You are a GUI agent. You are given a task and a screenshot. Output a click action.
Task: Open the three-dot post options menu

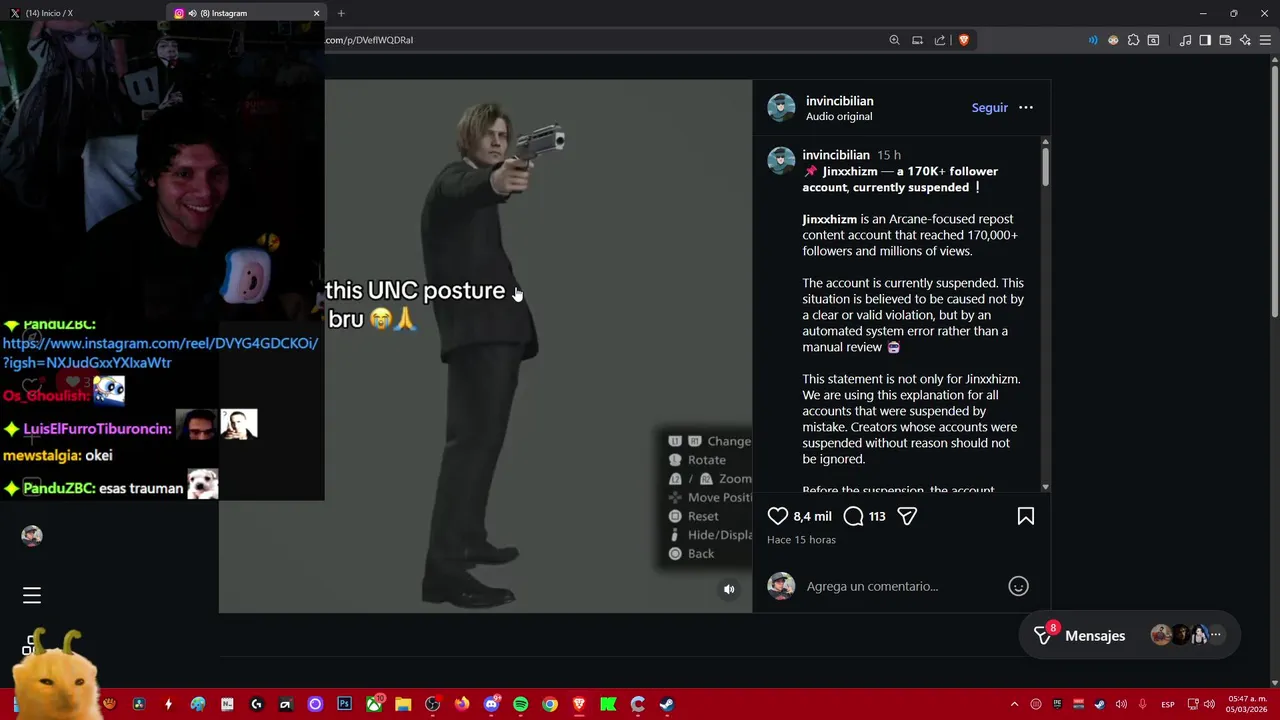tap(1026, 107)
